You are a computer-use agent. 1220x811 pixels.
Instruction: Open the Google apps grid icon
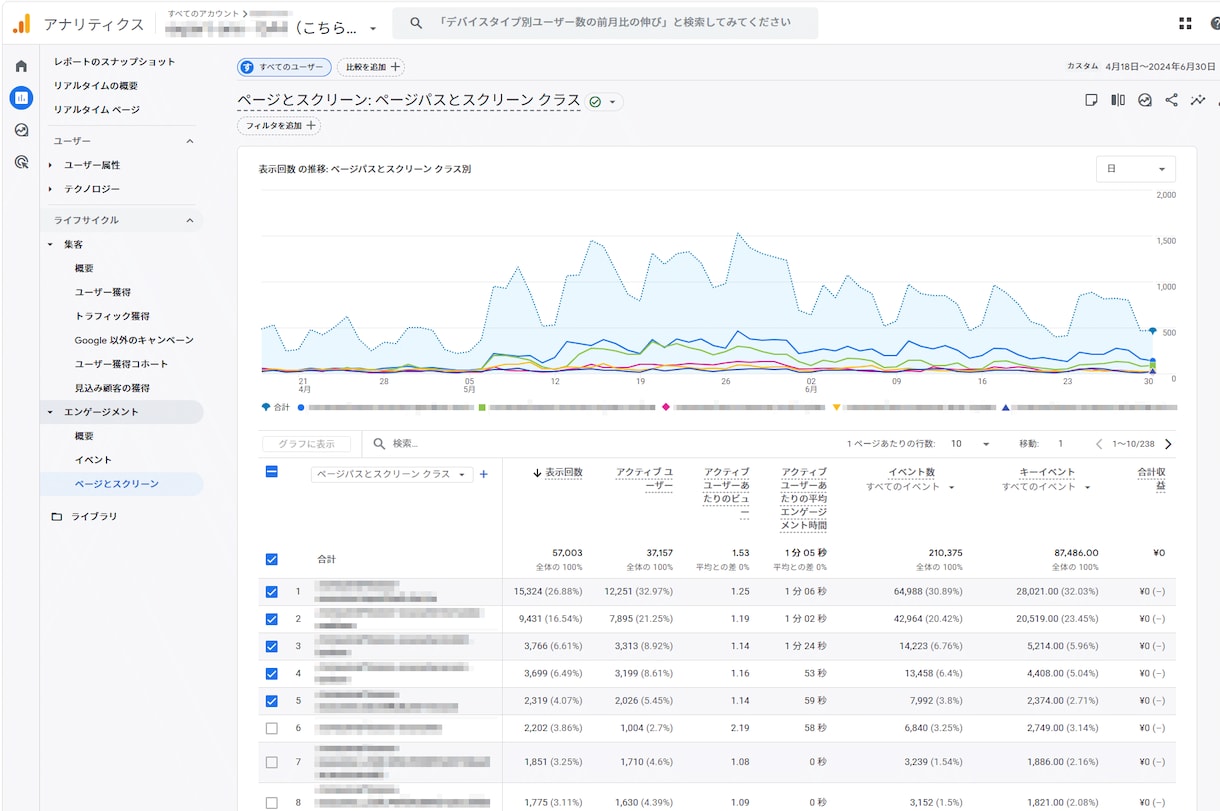[x=1186, y=23]
